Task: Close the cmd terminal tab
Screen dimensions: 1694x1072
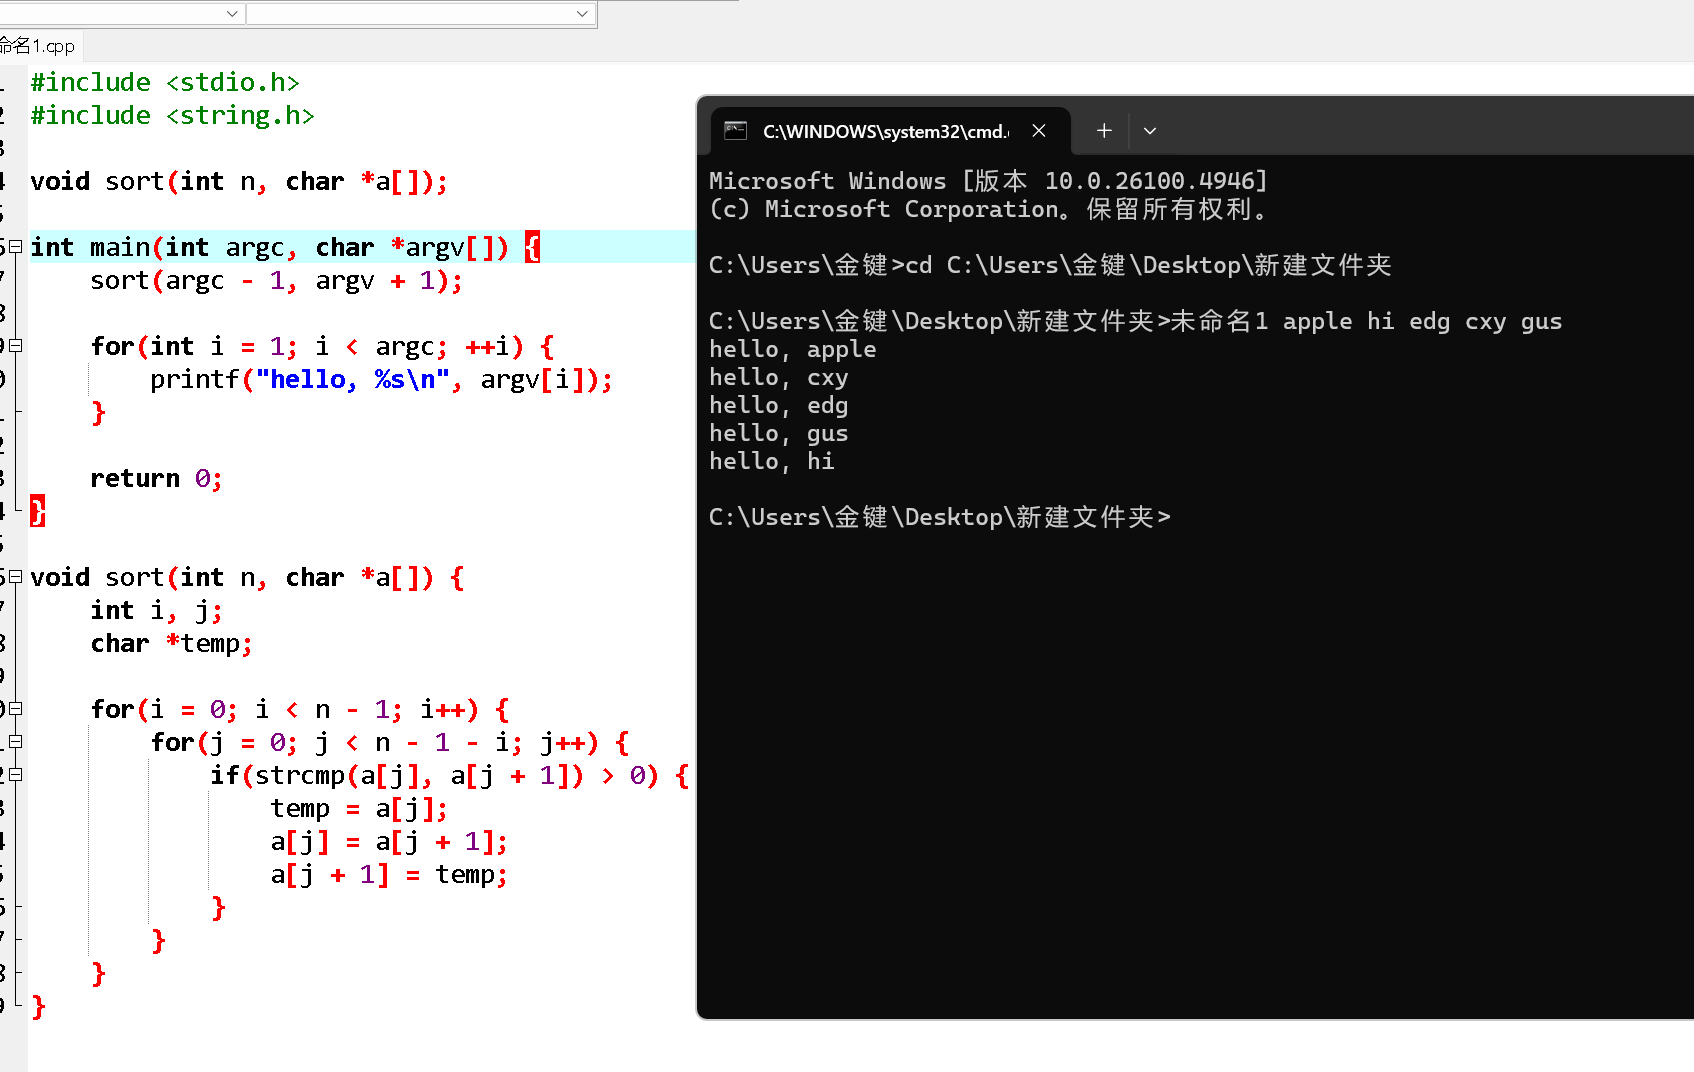Action: tap(1038, 130)
